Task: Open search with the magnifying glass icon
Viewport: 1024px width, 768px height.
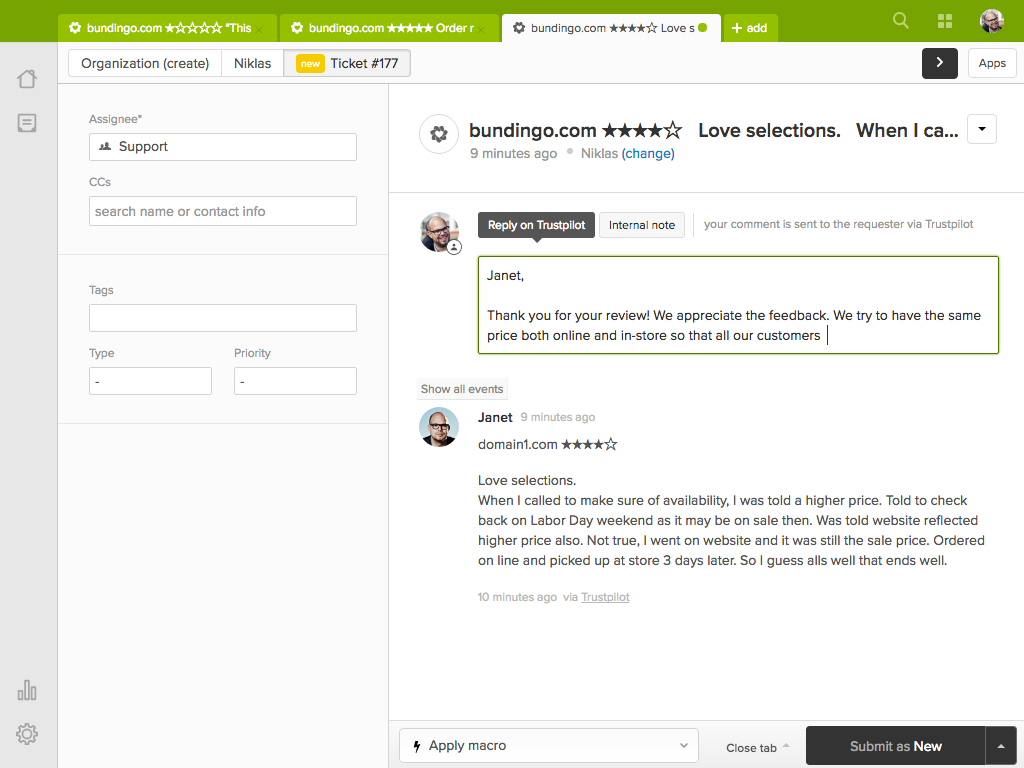Action: click(899, 20)
